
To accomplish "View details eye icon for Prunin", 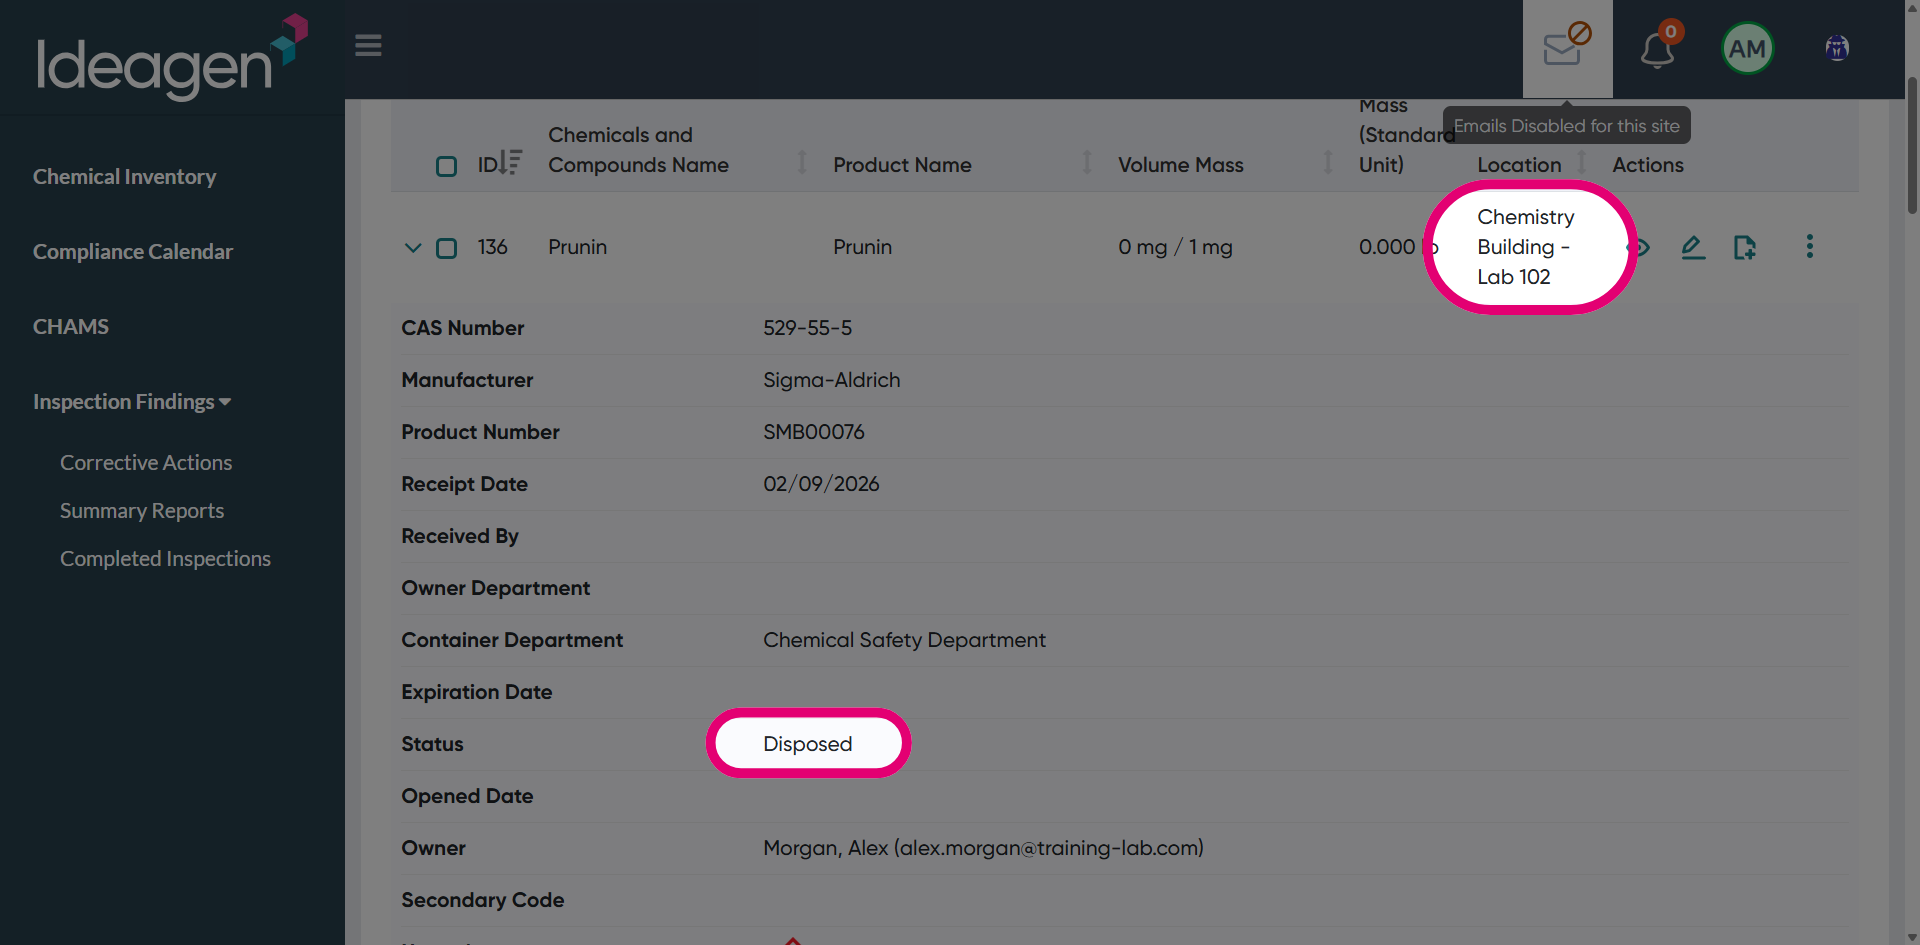I will click(1639, 247).
